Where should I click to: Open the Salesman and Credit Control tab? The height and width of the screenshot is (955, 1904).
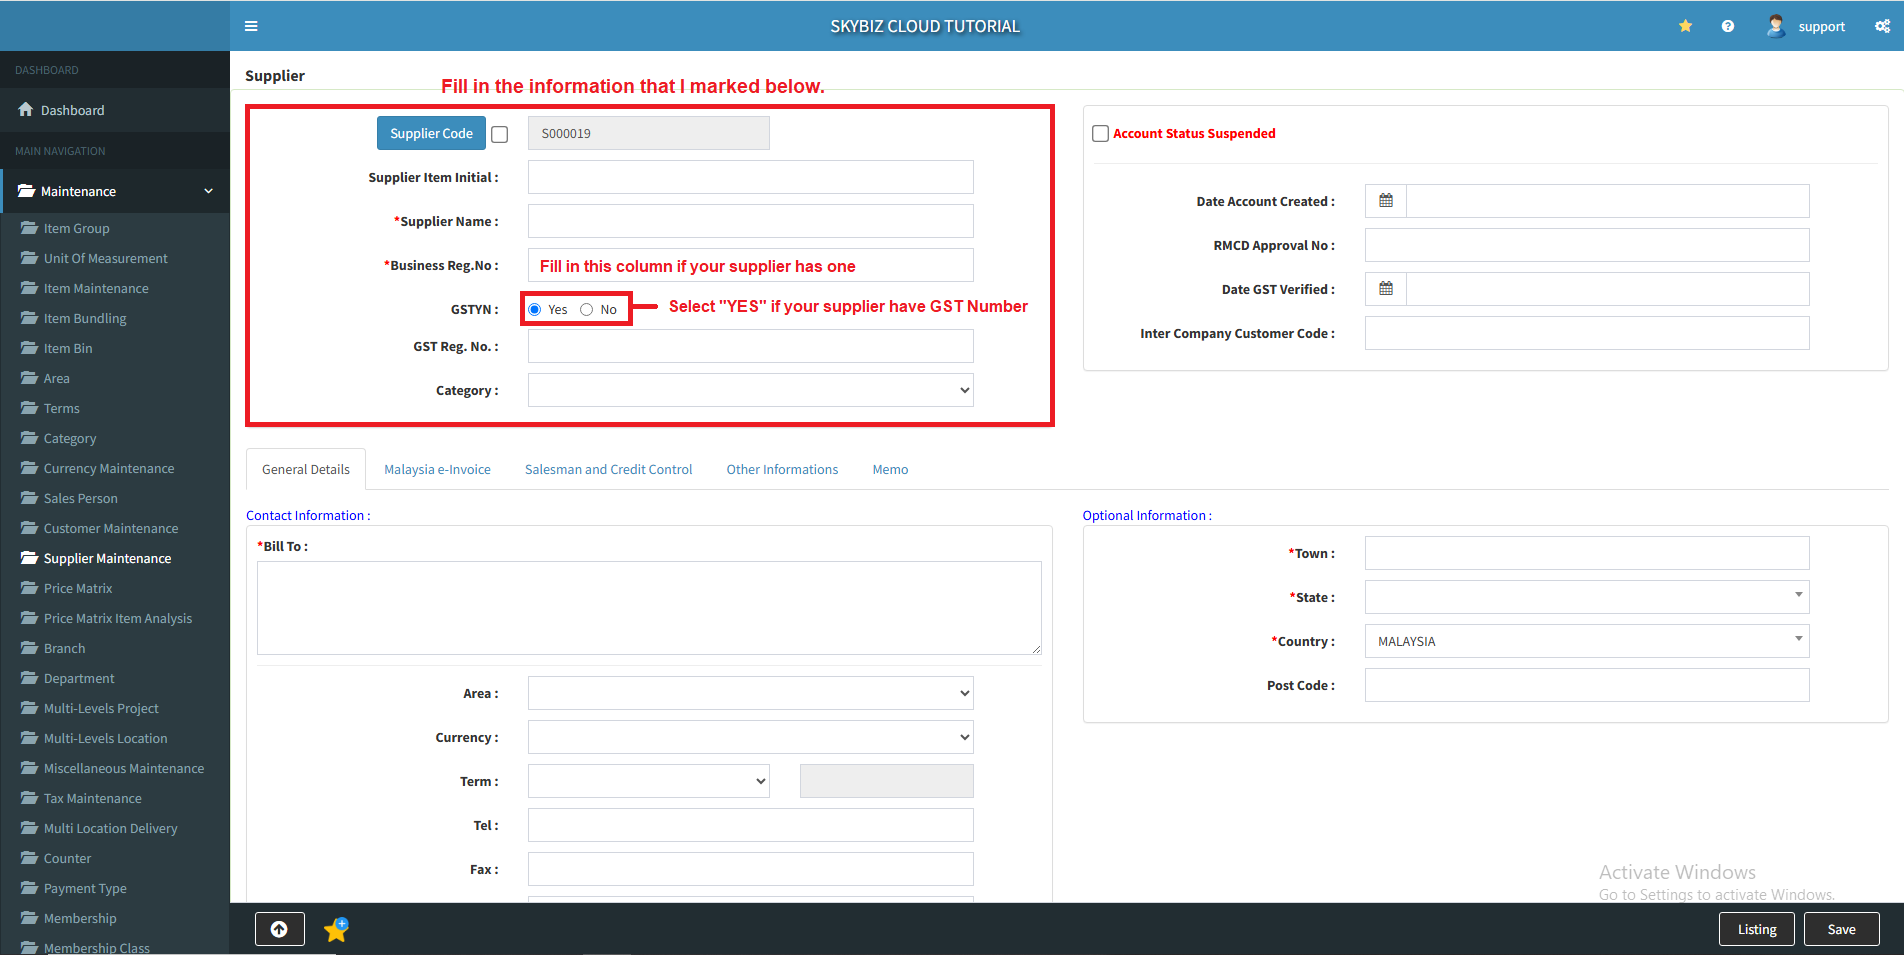(x=608, y=469)
